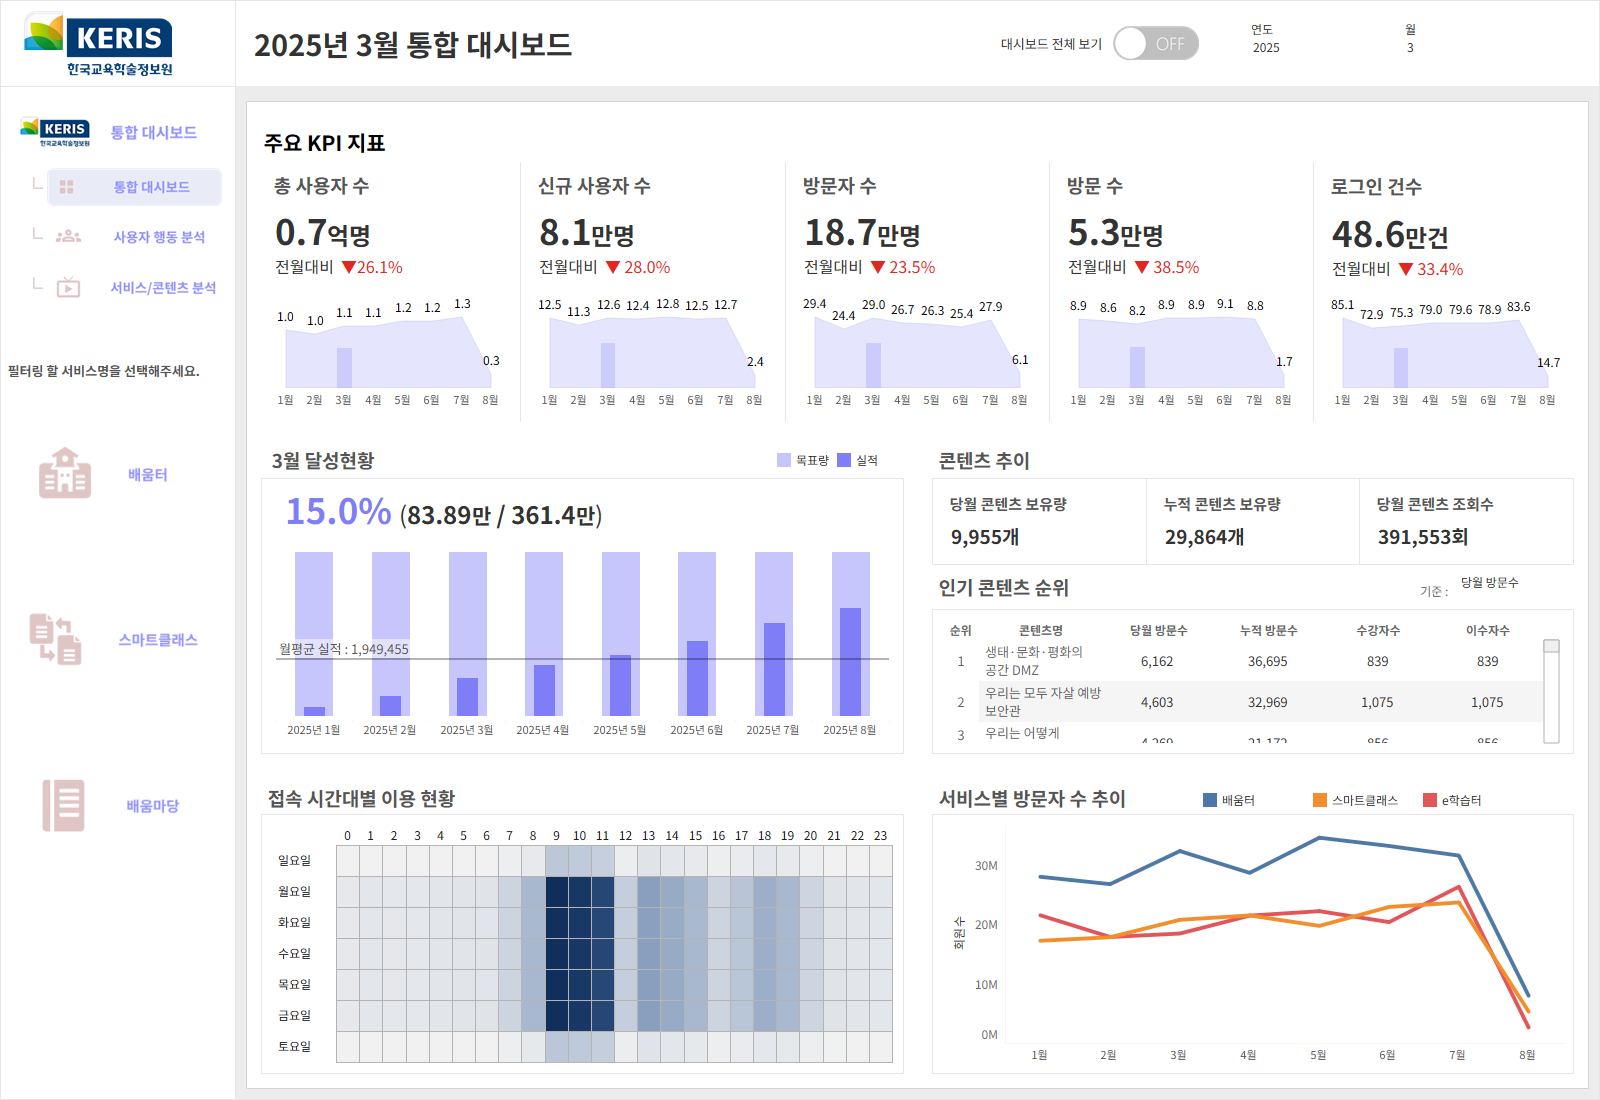Viewport: 1600px width, 1100px height.
Task: Go to 사용자 행동 분석 menu item
Action: pyautogui.click(x=159, y=237)
